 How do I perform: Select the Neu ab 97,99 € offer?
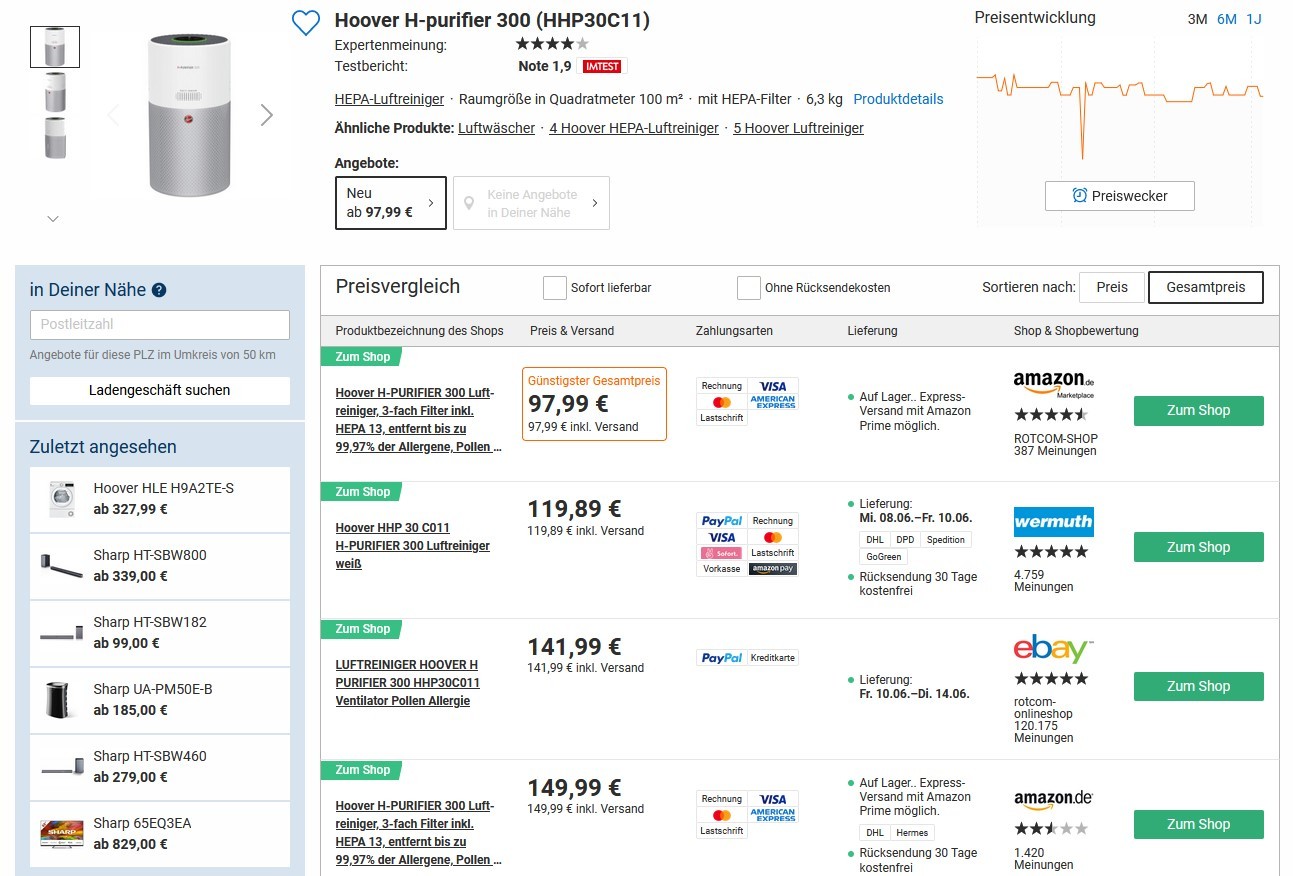[x=391, y=203]
